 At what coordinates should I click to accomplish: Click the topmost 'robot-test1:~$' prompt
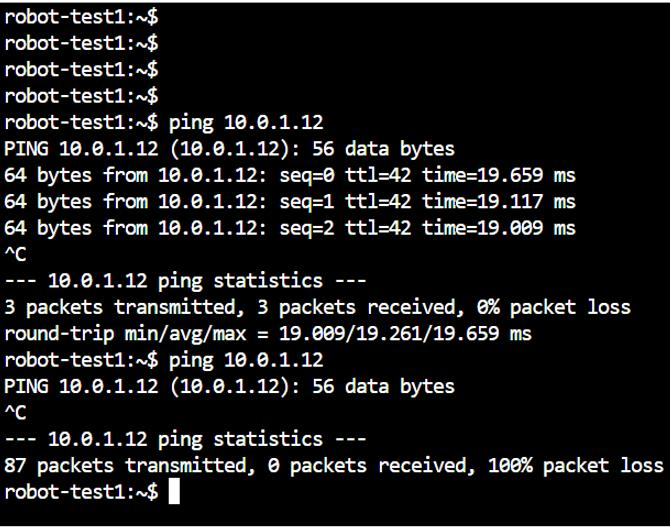click(81, 17)
